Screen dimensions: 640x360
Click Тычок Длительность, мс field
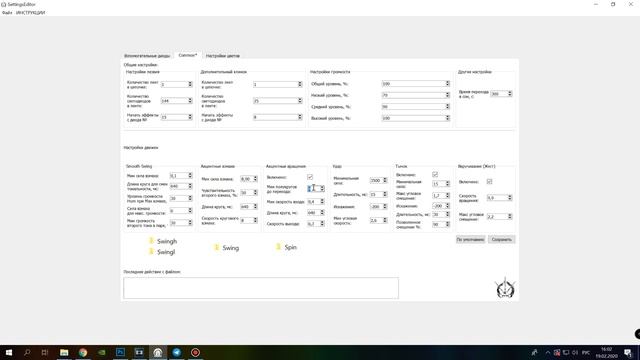click(441, 214)
